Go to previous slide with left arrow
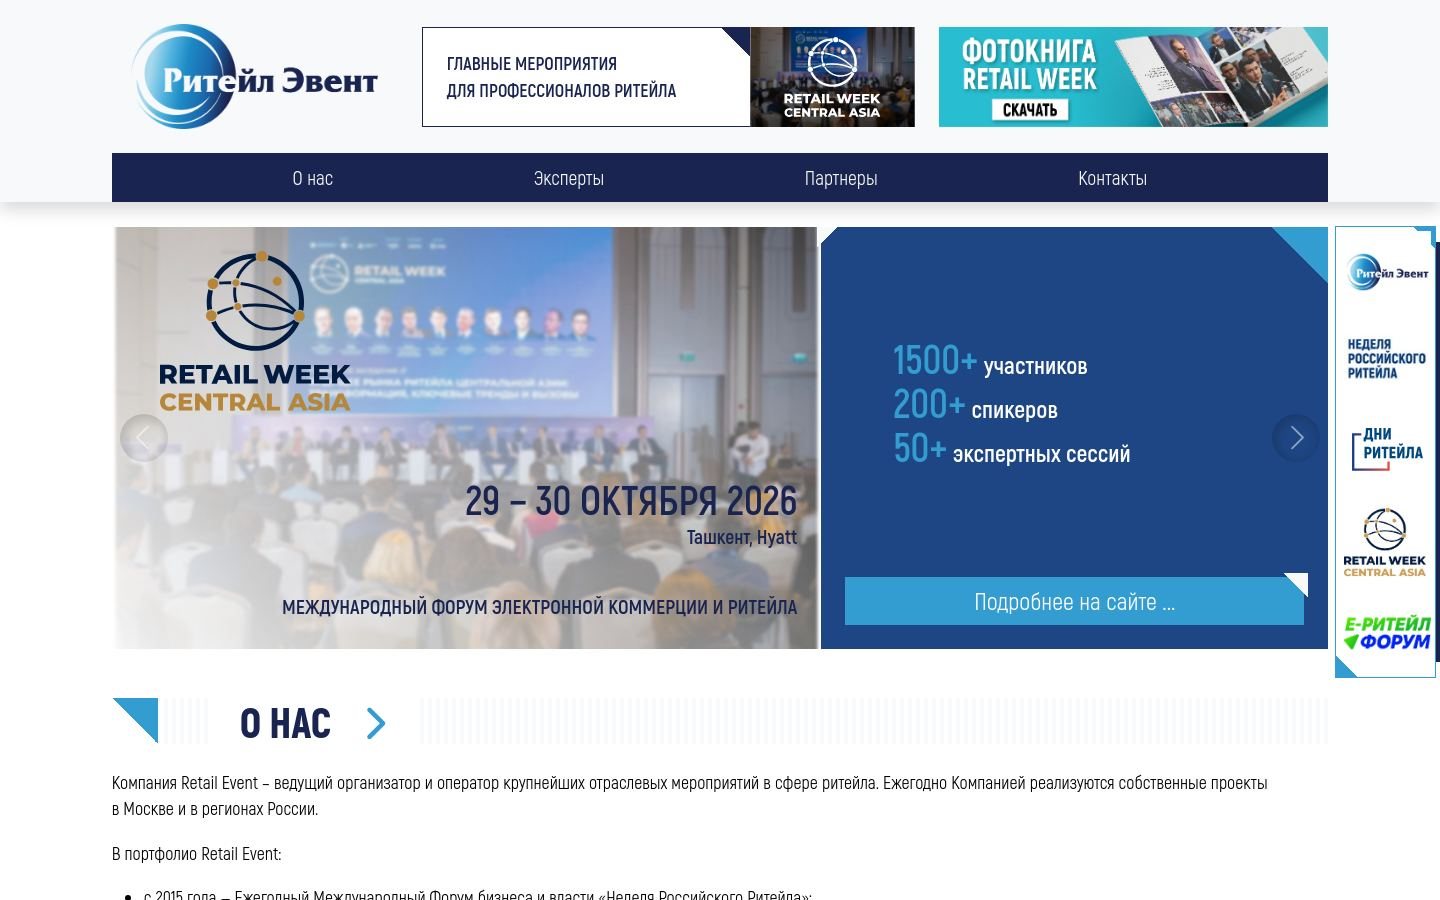This screenshot has height=900, width=1440. pyautogui.click(x=144, y=438)
